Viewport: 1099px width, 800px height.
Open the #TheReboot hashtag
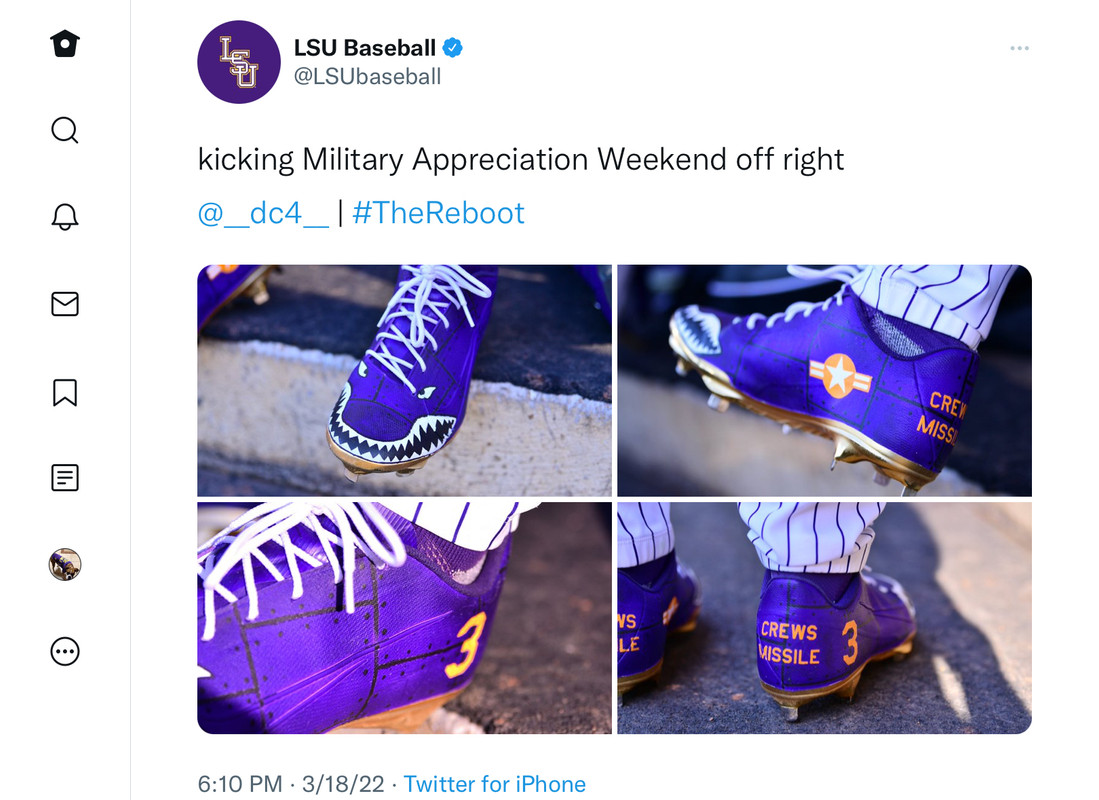point(438,213)
